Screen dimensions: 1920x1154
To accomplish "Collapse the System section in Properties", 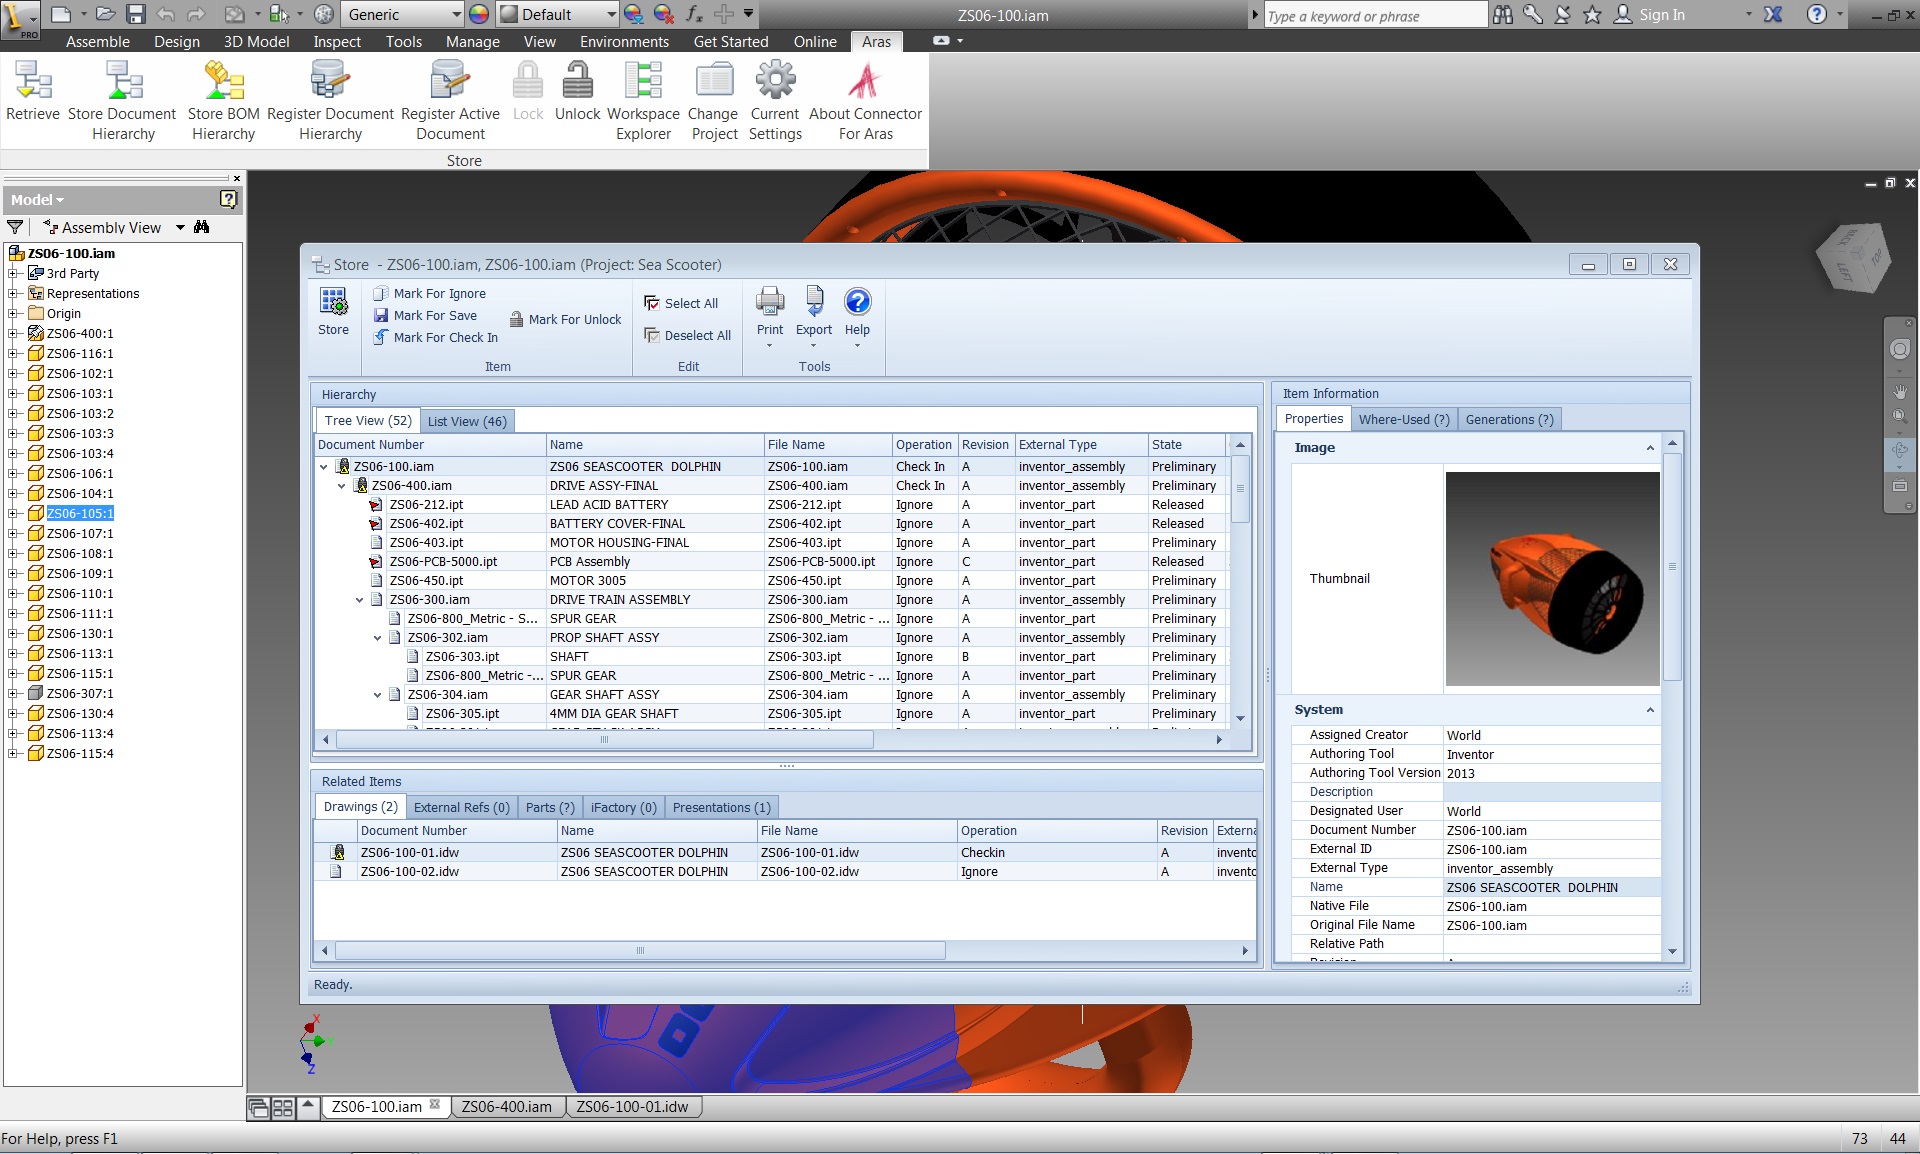I will tap(1650, 710).
